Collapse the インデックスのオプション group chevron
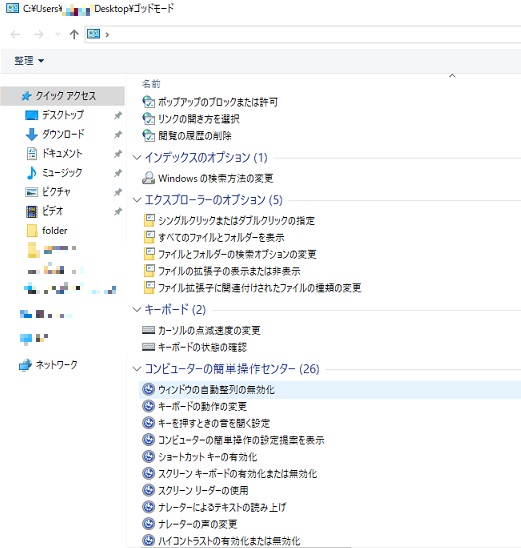Viewport: 521px width, 548px height. click(137, 158)
